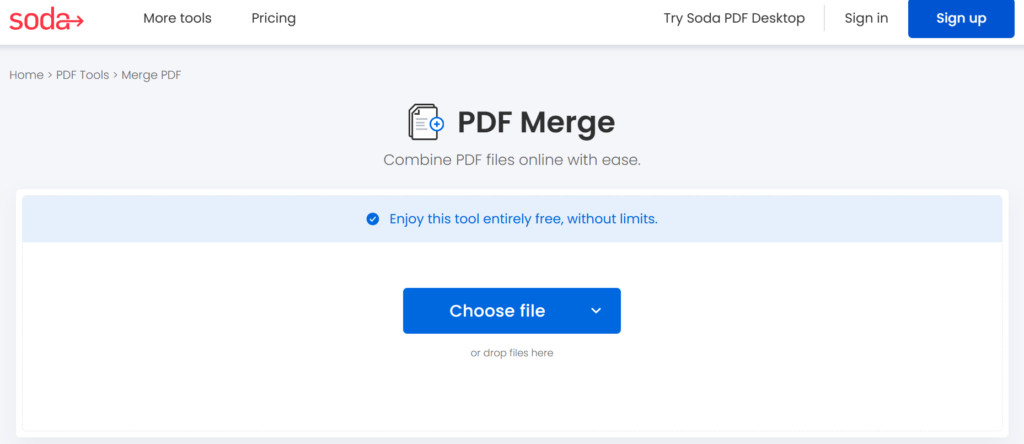Image resolution: width=1024 pixels, height=444 pixels.
Task: Expand the Choose file dropdown arrow
Action: pyautogui.click(x=596, y=311)
